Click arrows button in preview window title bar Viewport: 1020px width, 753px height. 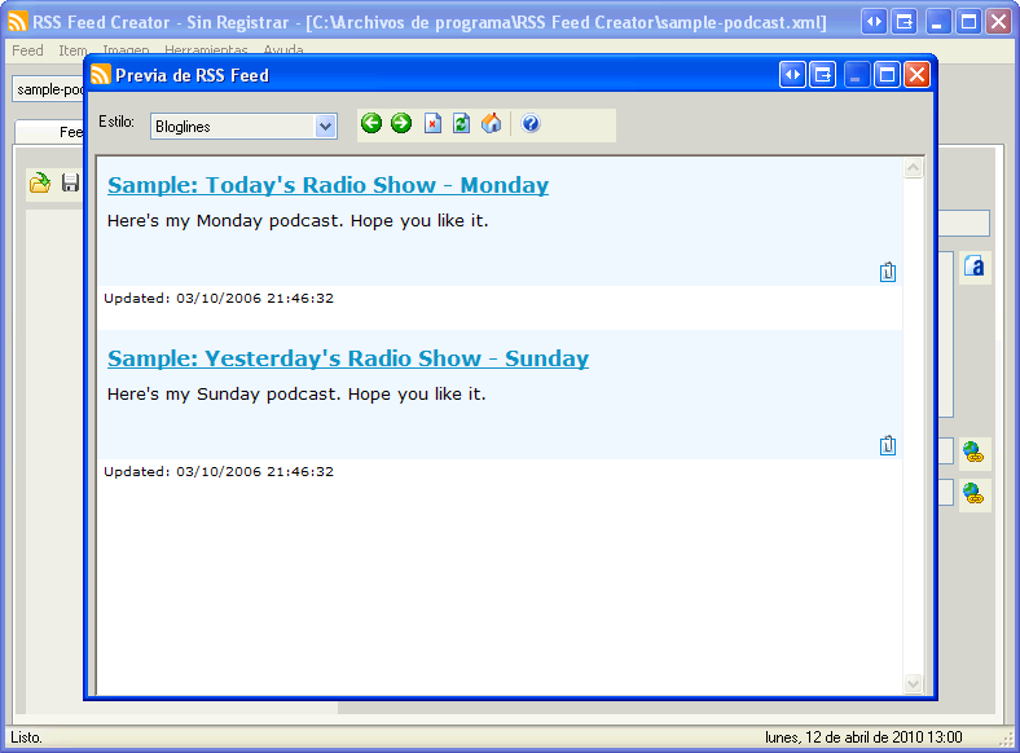click(x=792, y=75)
